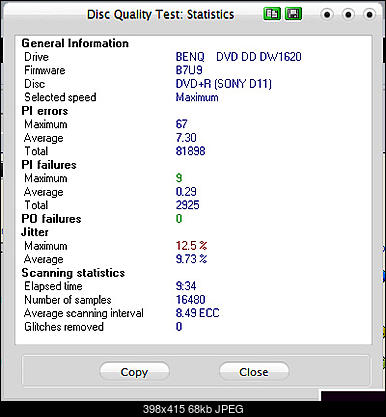This screenshot has height=417, width=386.
Task: Click the elapsed time value 9:34
Action: click(186, 286)
